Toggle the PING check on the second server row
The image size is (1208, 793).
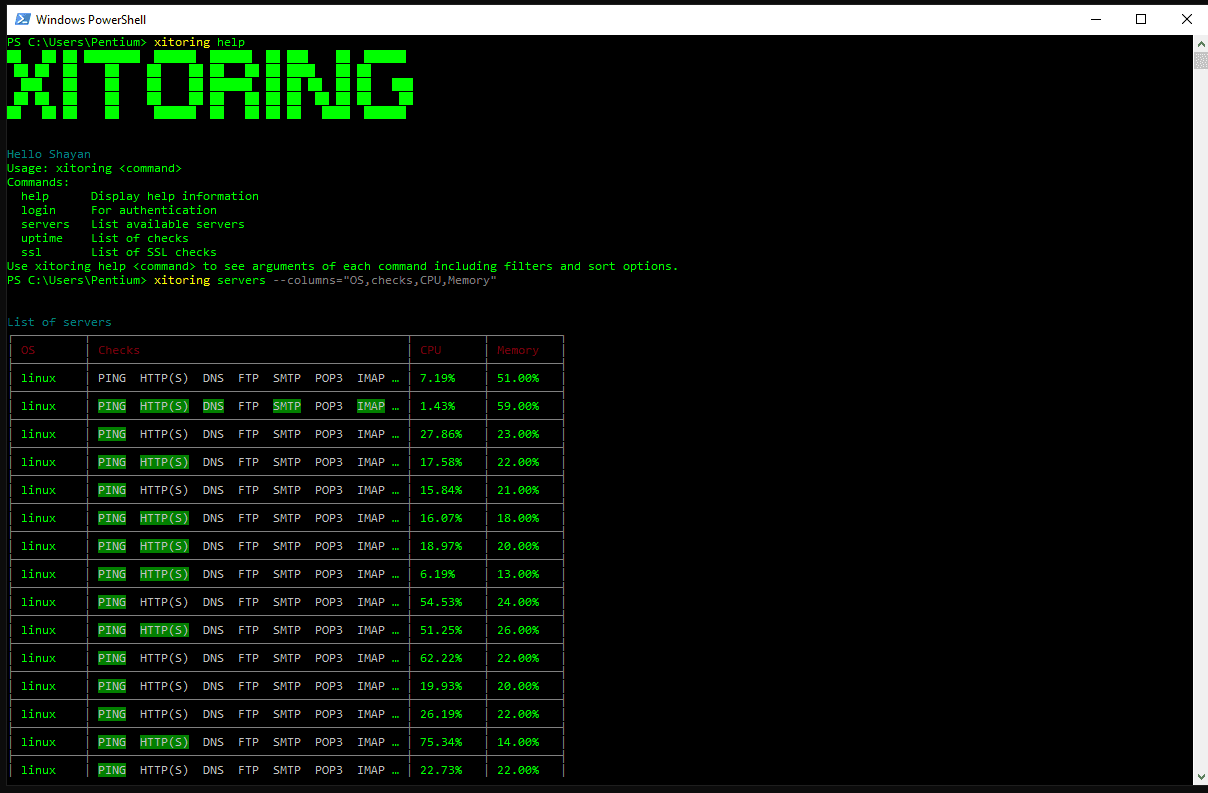pyautogui.click(x=111, y=405)
